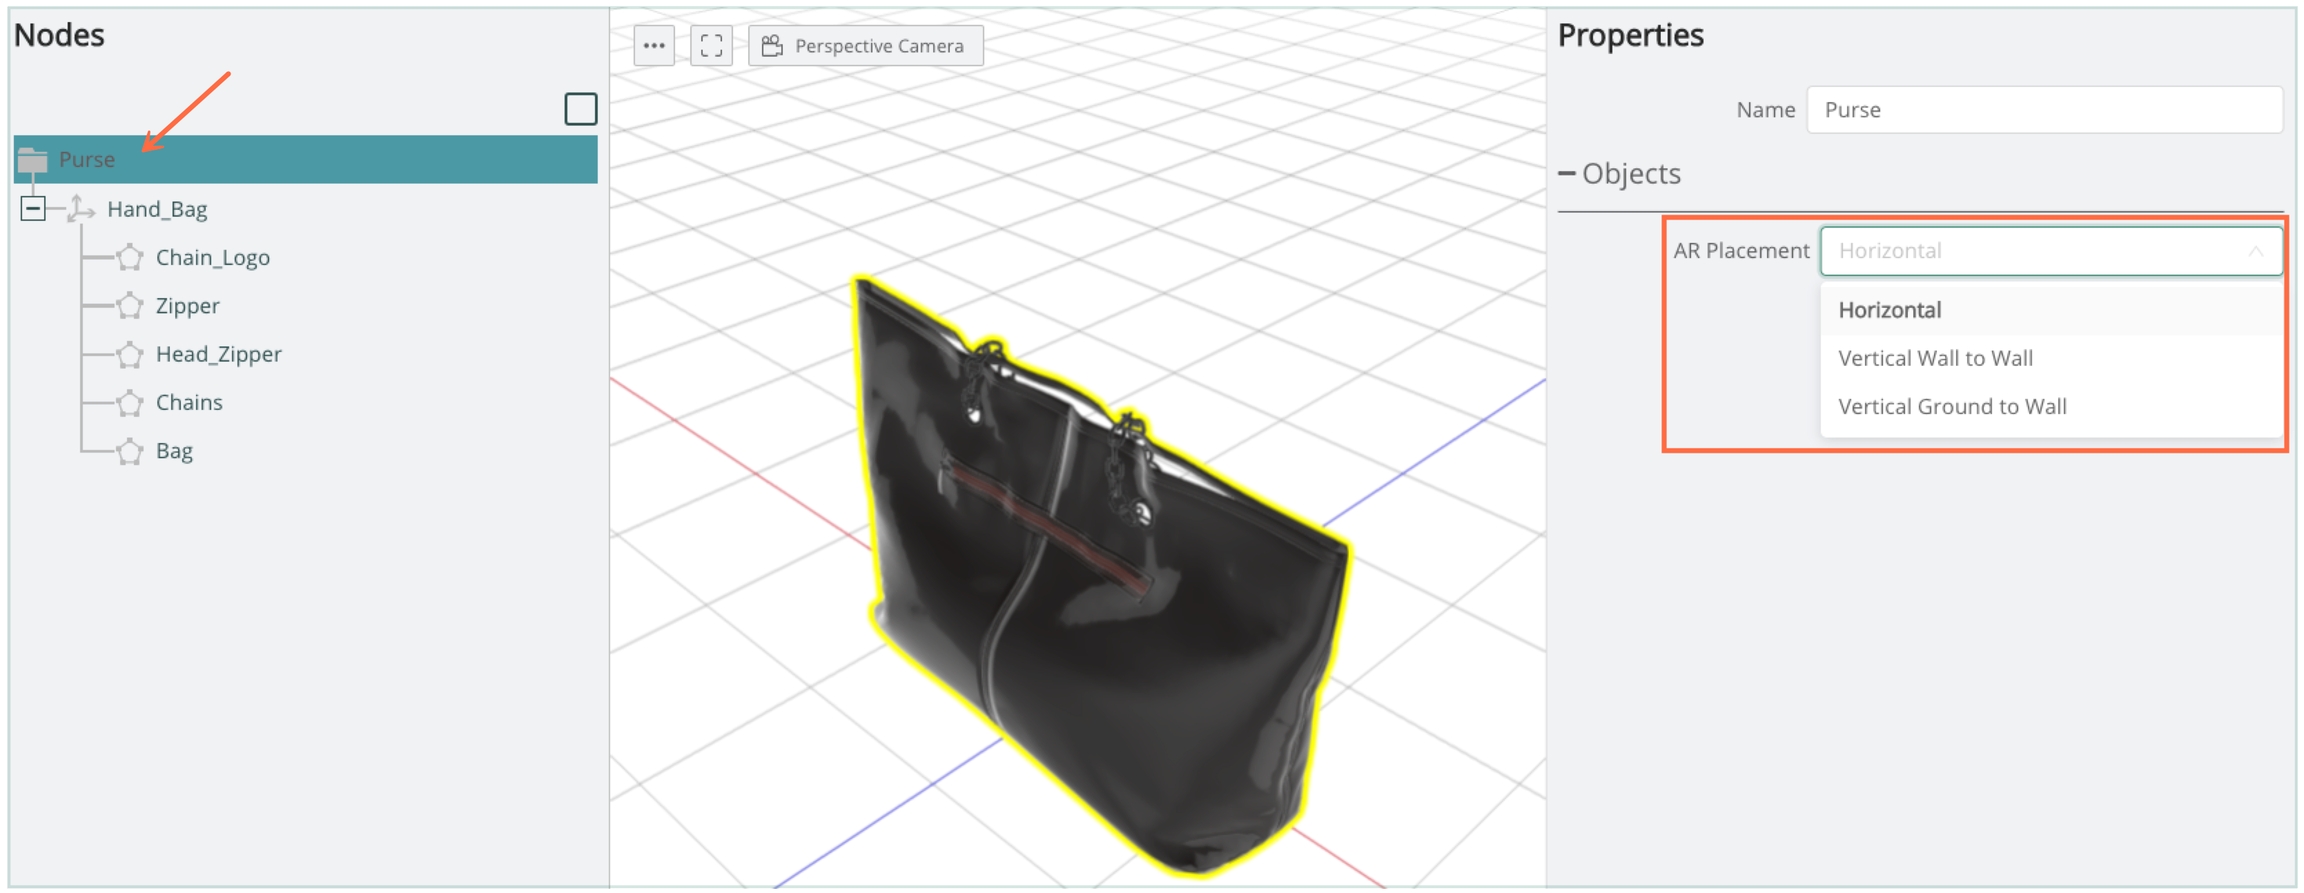2304x893 pixels.
Task: Select Vertical Wall to Wall option
Action: tap(1935, 358)
